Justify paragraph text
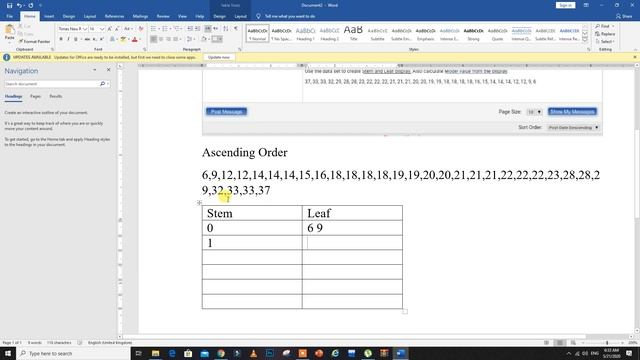Image resolution: width=640 pixels, height=360 pixels. click(176, 39)
